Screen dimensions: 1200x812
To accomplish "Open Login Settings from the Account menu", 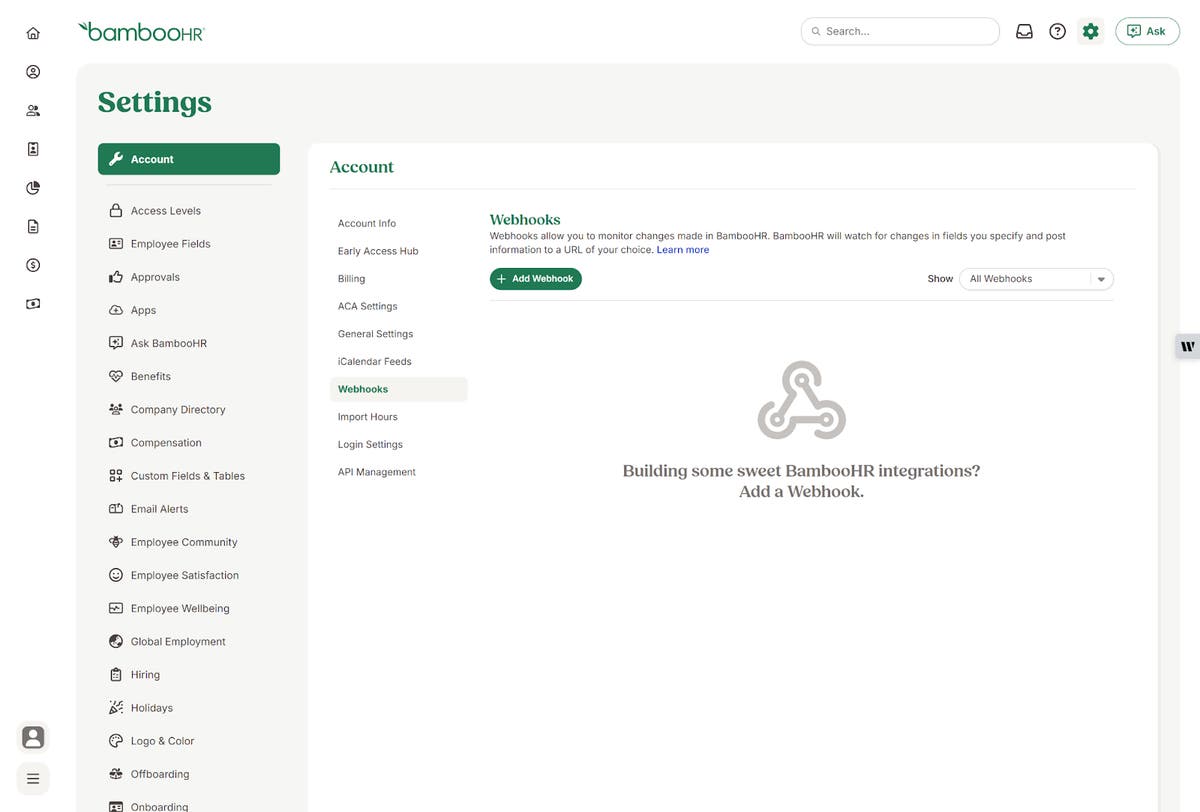I will point(369,443).
